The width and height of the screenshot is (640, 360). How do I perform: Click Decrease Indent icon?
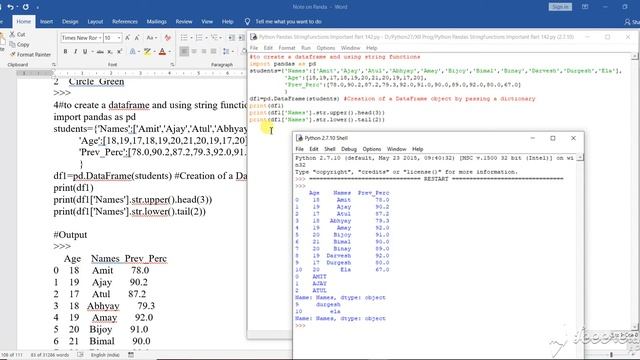tap(231, 38)
